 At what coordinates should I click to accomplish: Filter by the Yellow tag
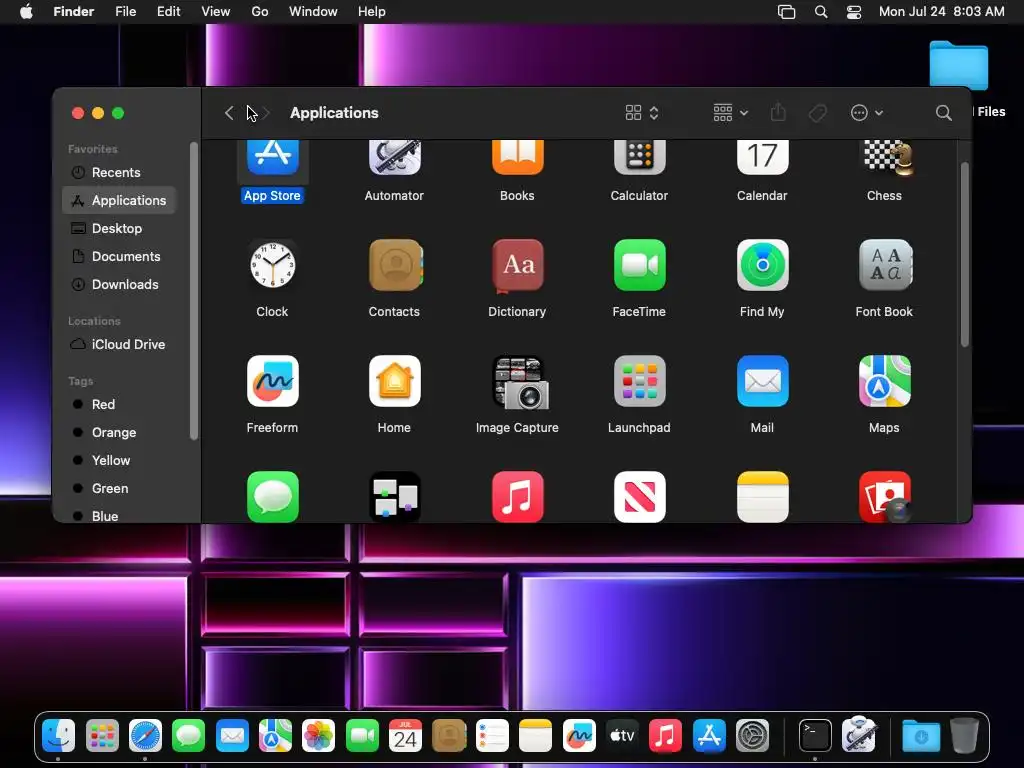(x=119, y=460)
